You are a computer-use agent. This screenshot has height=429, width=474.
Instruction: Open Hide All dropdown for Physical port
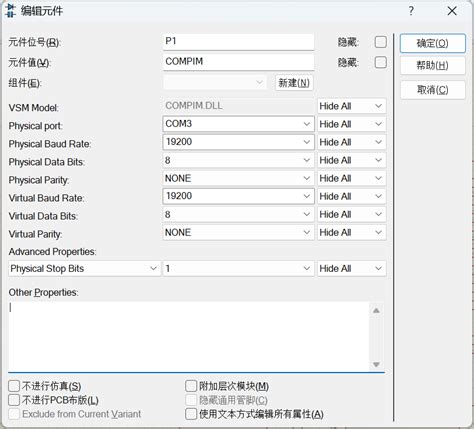352,124
